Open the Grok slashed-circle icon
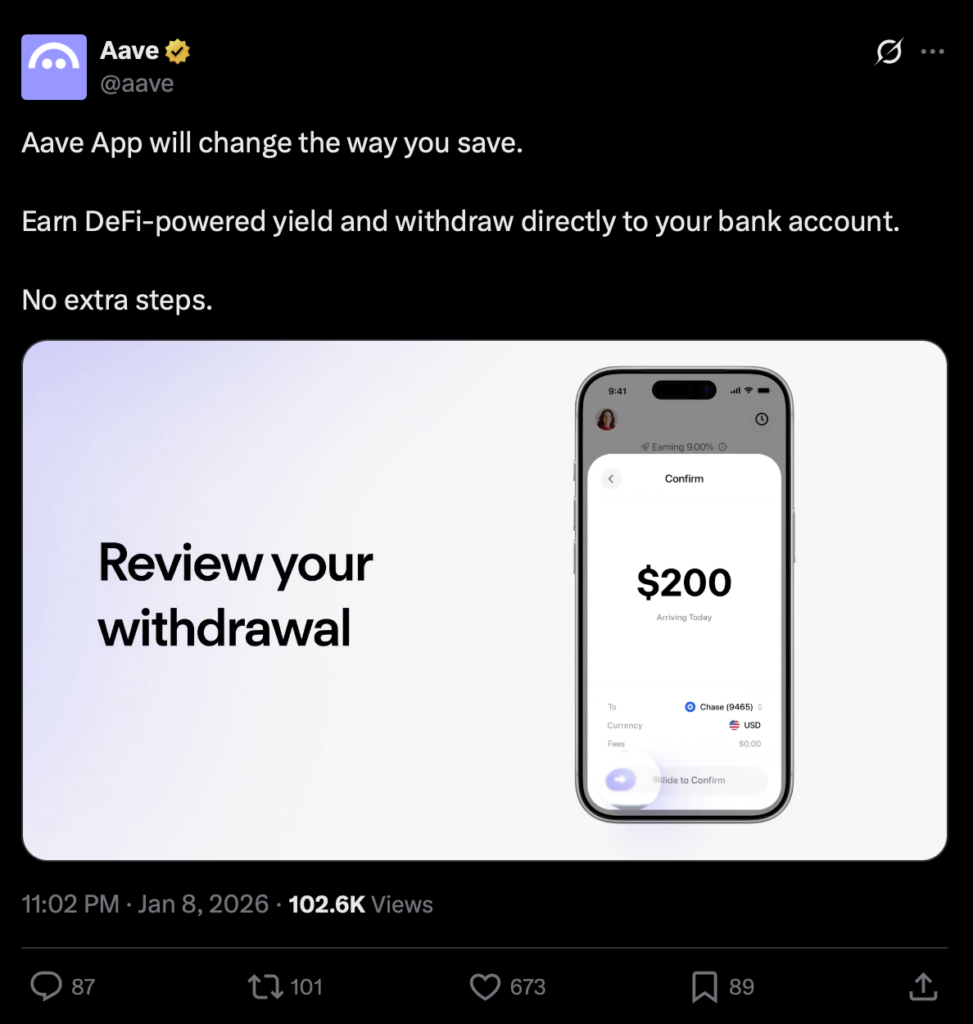 point(889,52)
